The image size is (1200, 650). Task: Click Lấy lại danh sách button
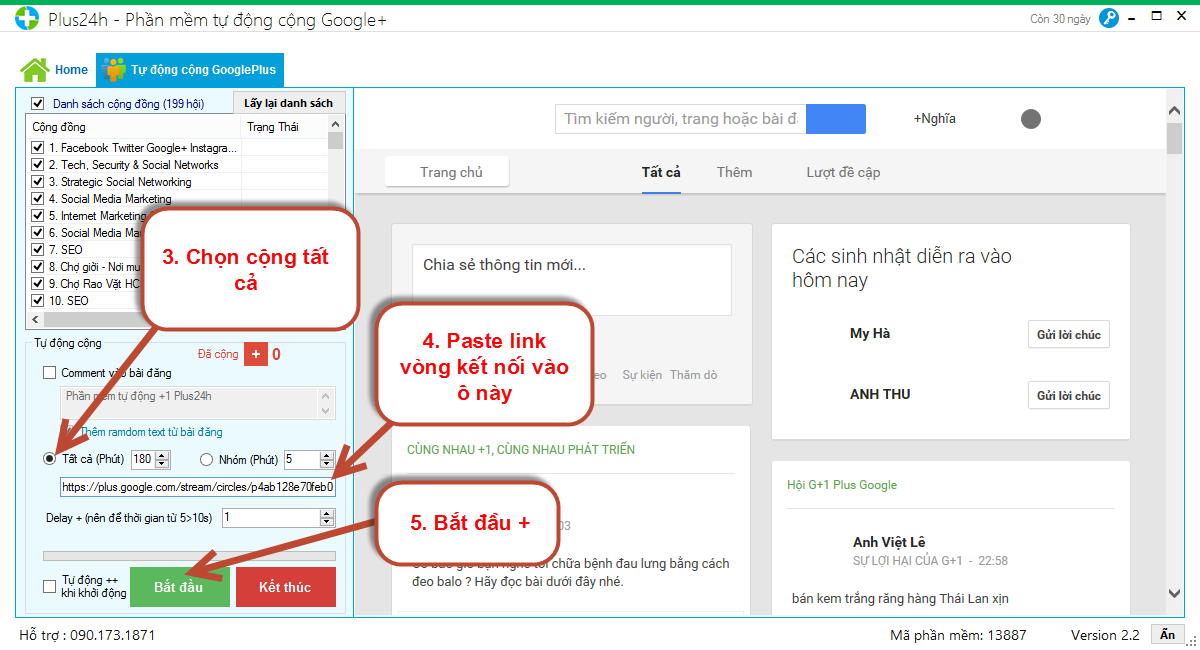(x=289, y=103)
